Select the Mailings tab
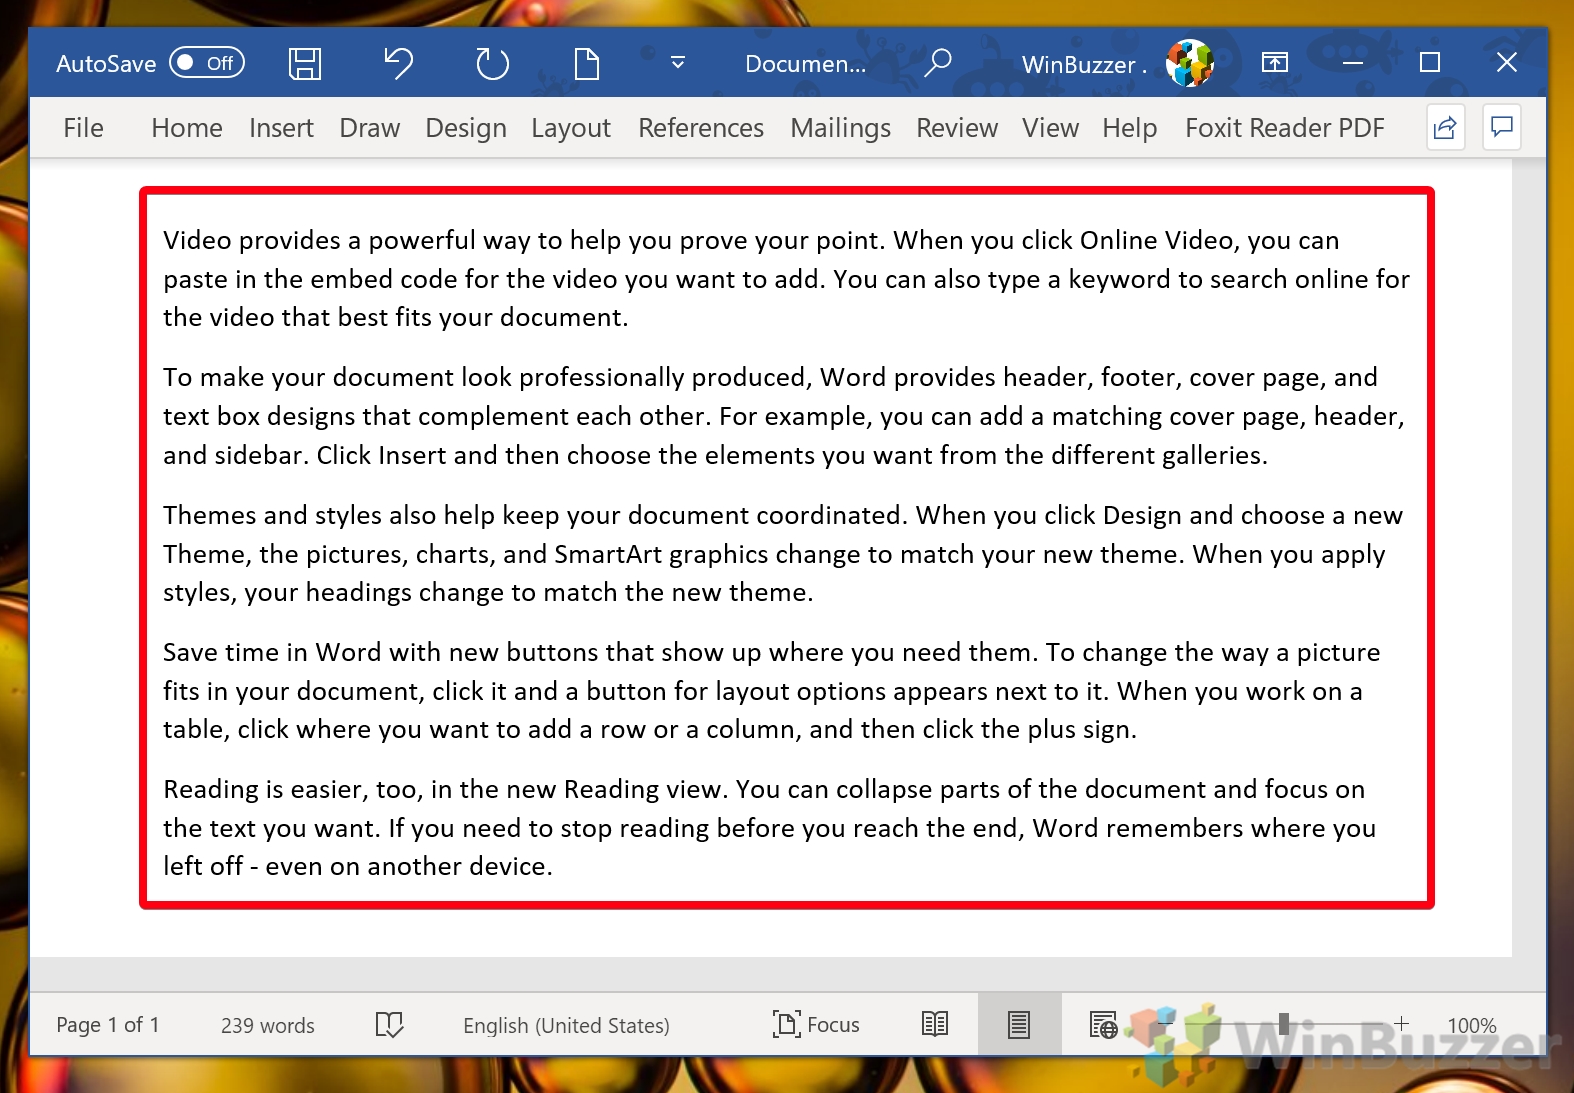 [x=841, y=128]
